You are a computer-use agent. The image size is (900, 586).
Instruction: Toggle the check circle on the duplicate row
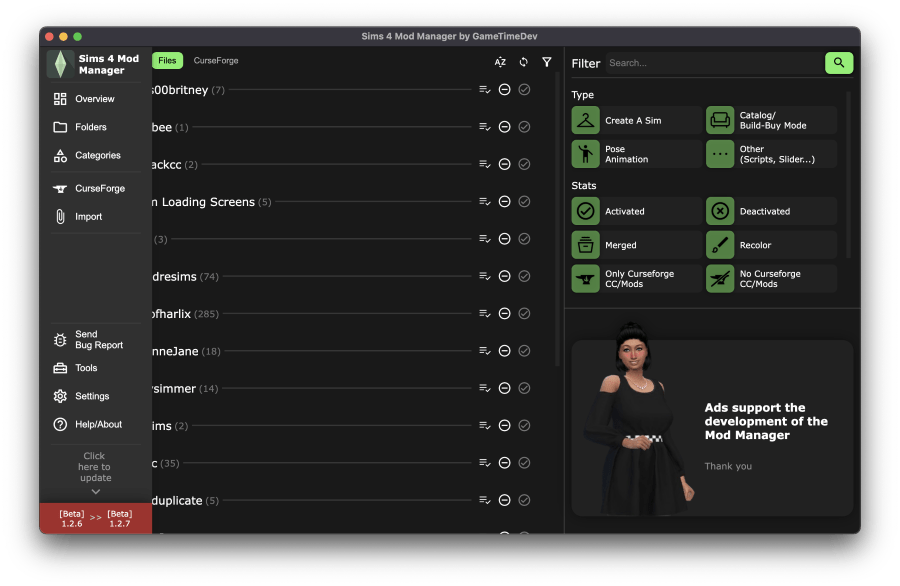[524, 500]
